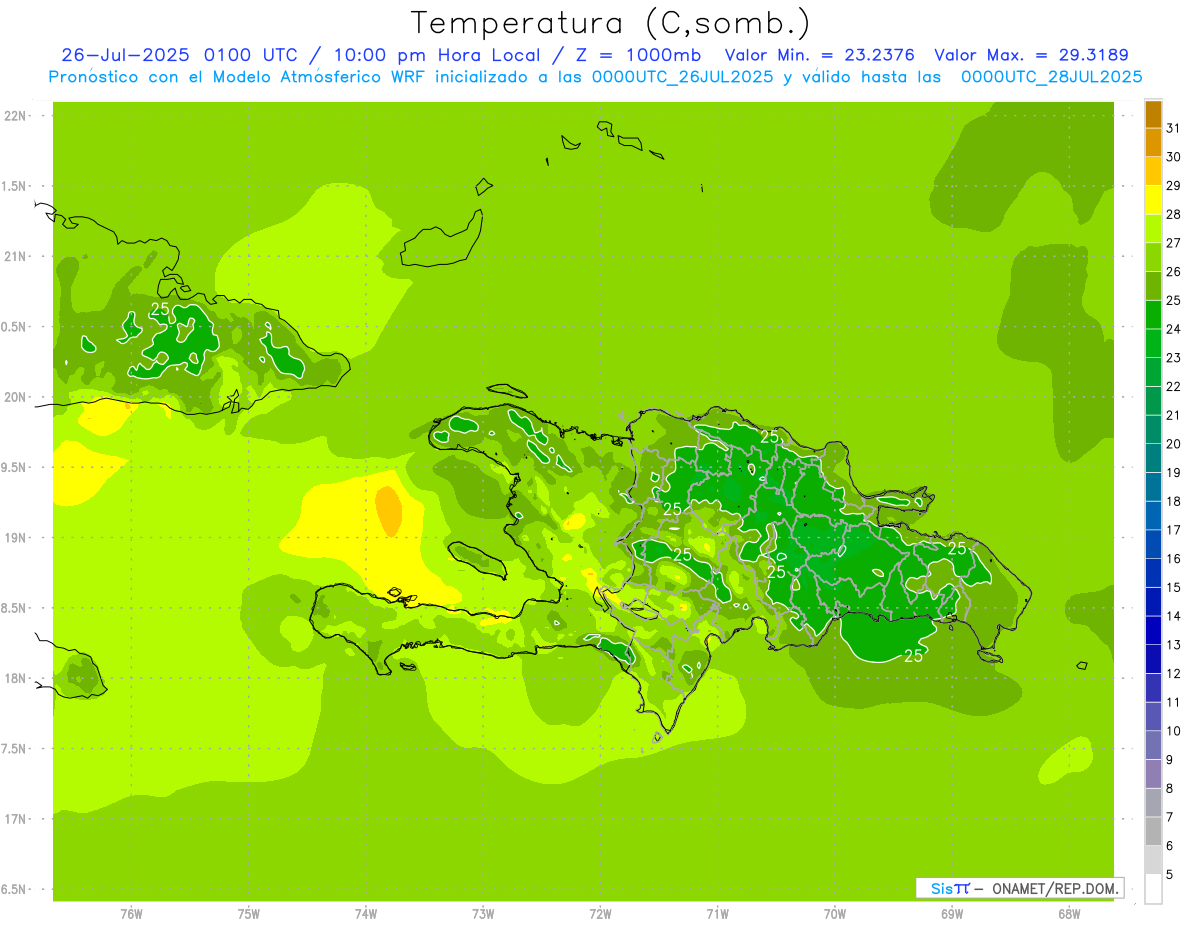Select the 'Valor Max. = 29.3189' reading

(1034, 55)
